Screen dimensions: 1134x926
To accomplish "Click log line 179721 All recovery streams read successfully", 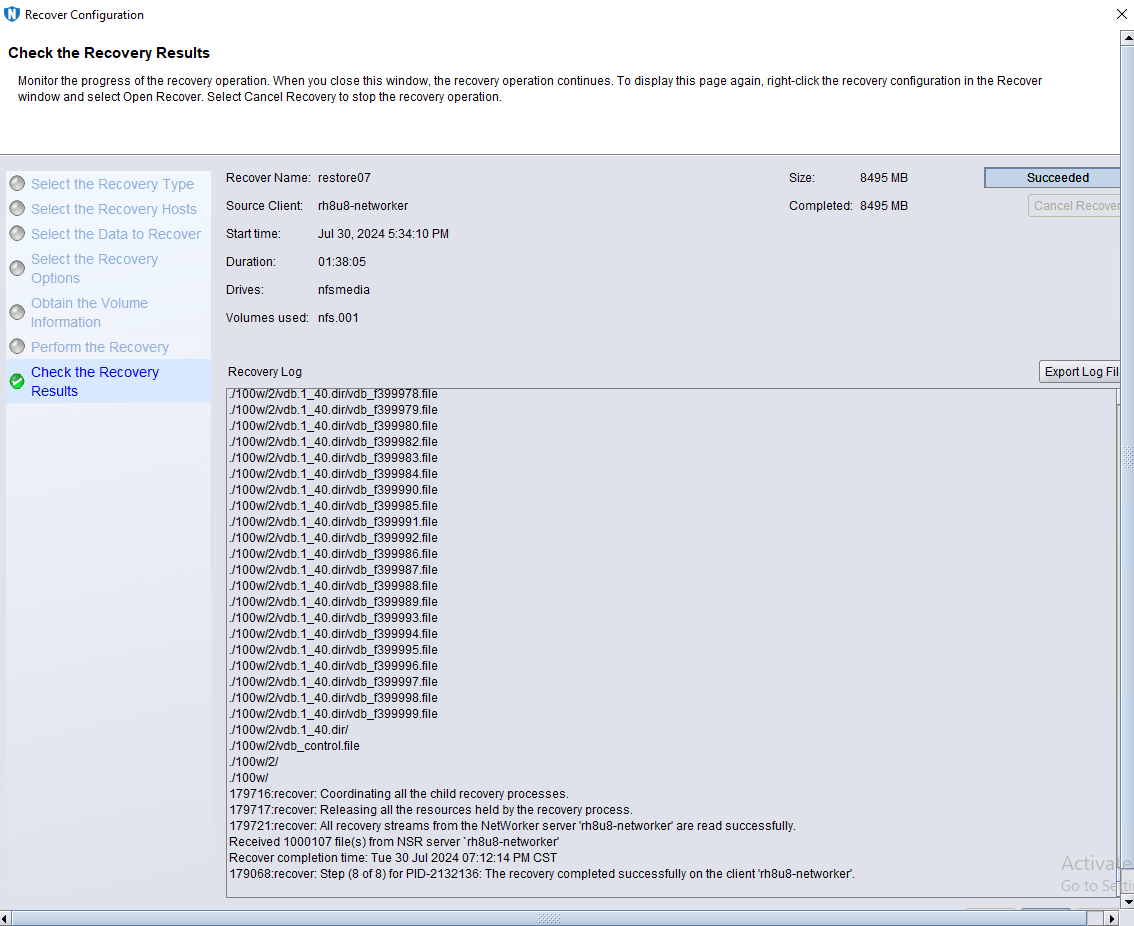I will click(512, 826).
